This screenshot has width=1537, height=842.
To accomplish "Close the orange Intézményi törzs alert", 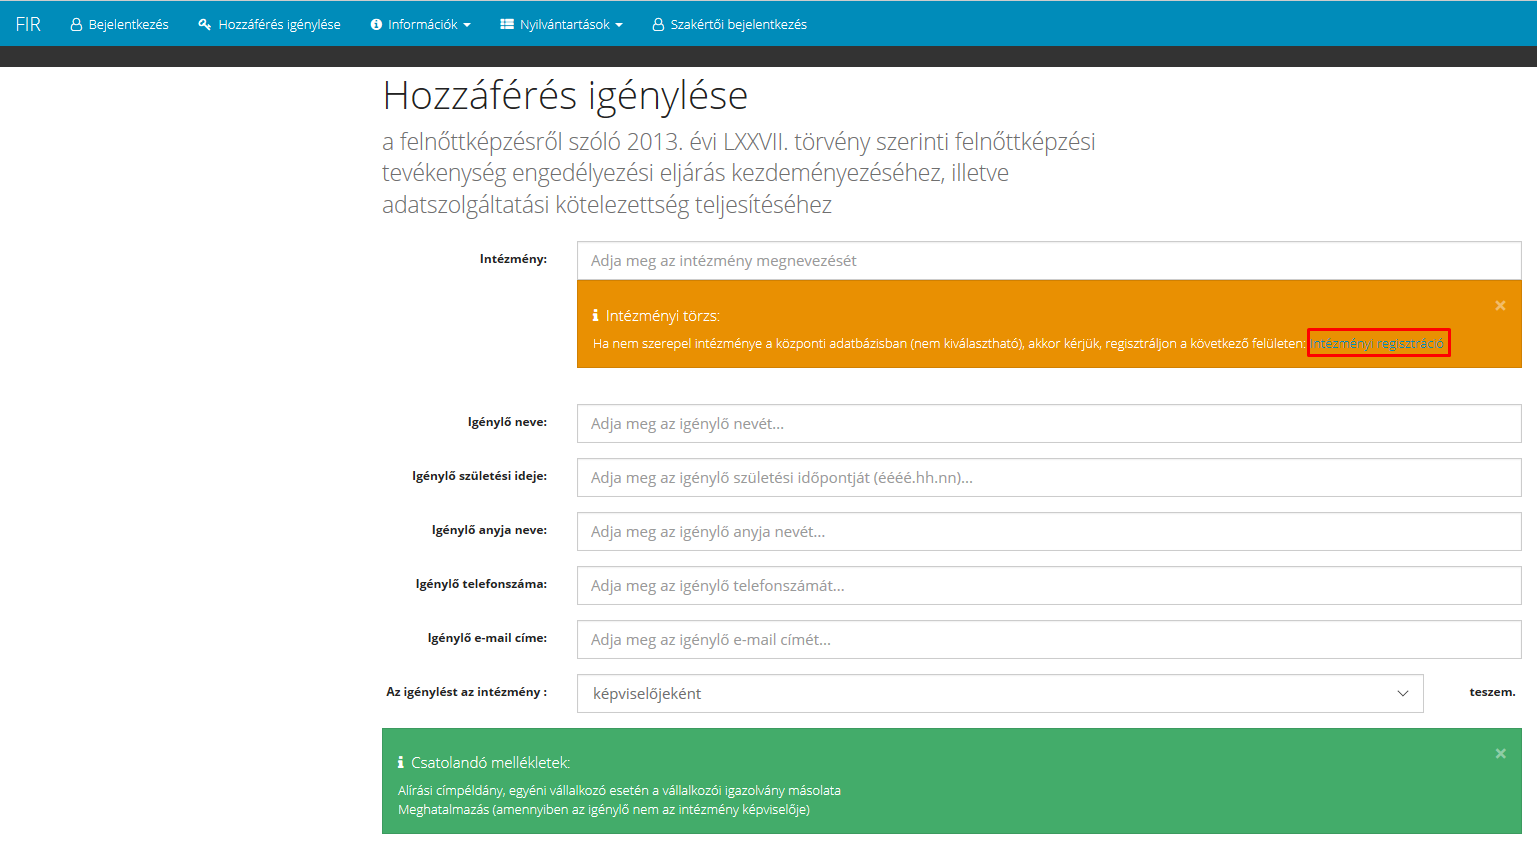I will 1500,306.
